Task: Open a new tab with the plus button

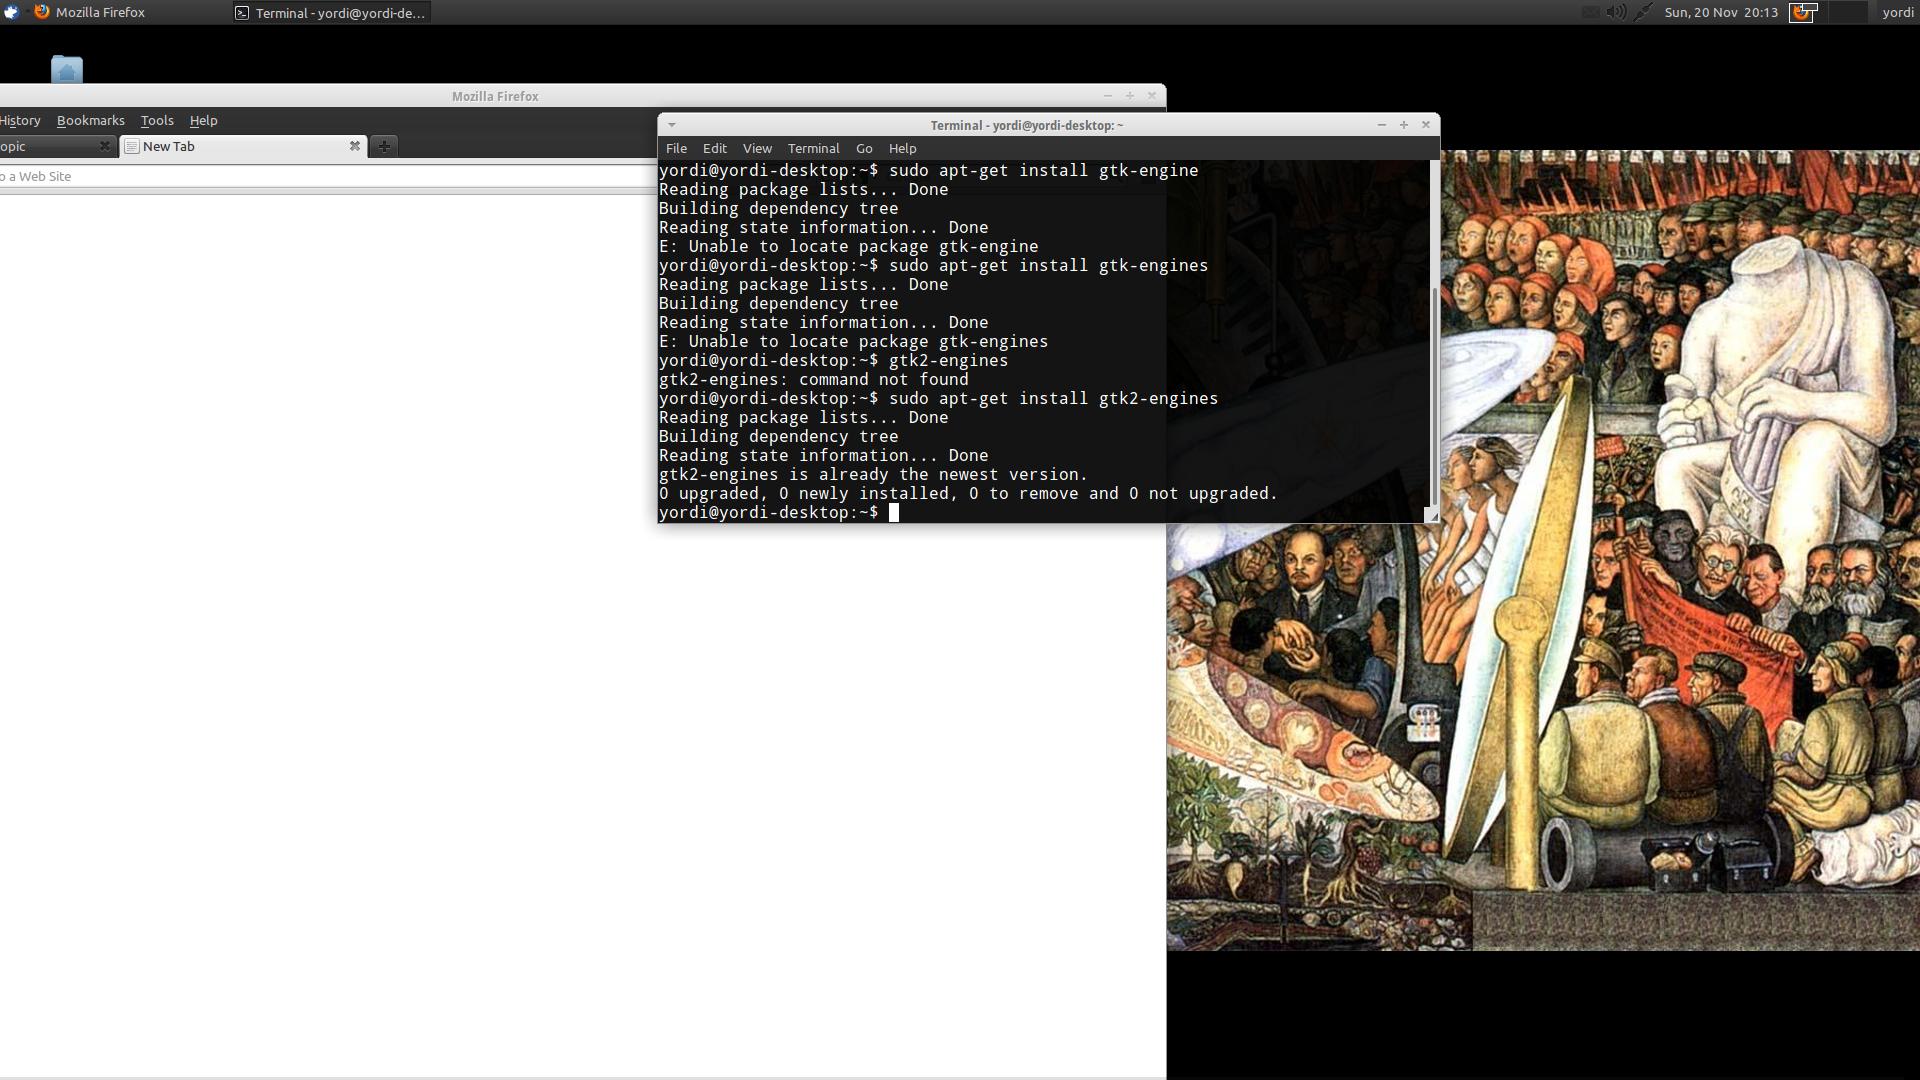Action: [383, 146]
